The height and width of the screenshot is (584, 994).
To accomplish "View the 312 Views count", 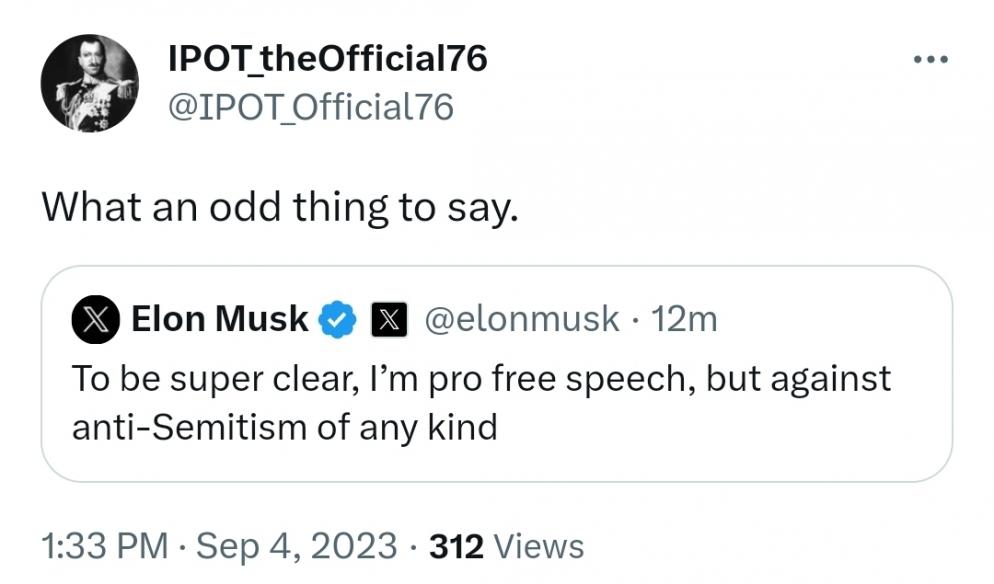I will click(x=507, y=546).
